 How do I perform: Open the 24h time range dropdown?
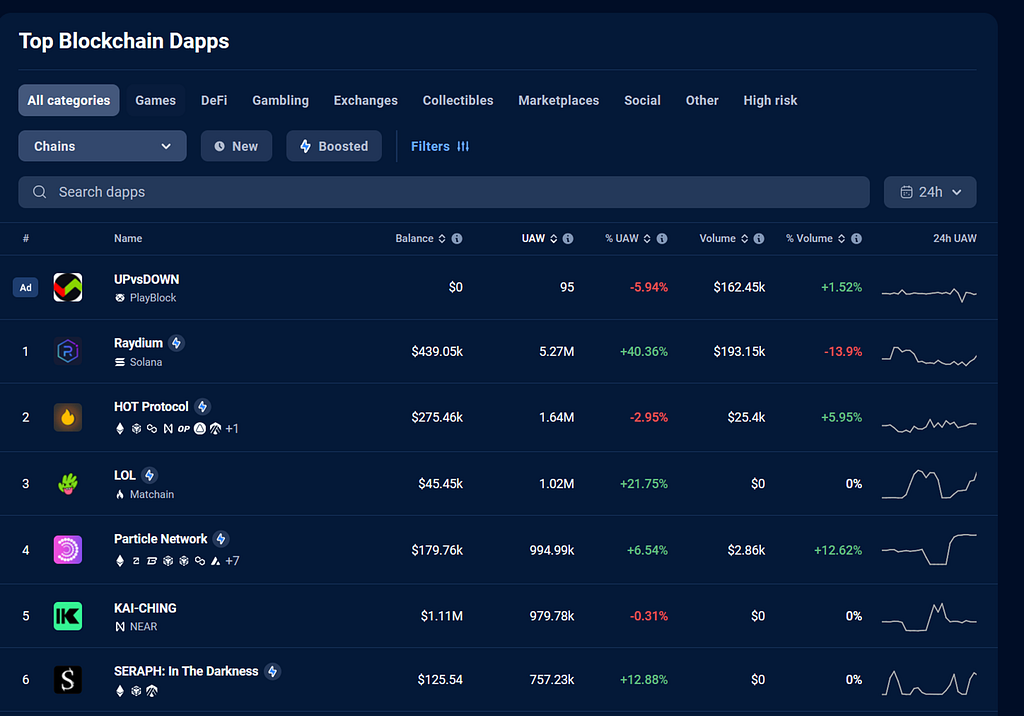point(930,192)
